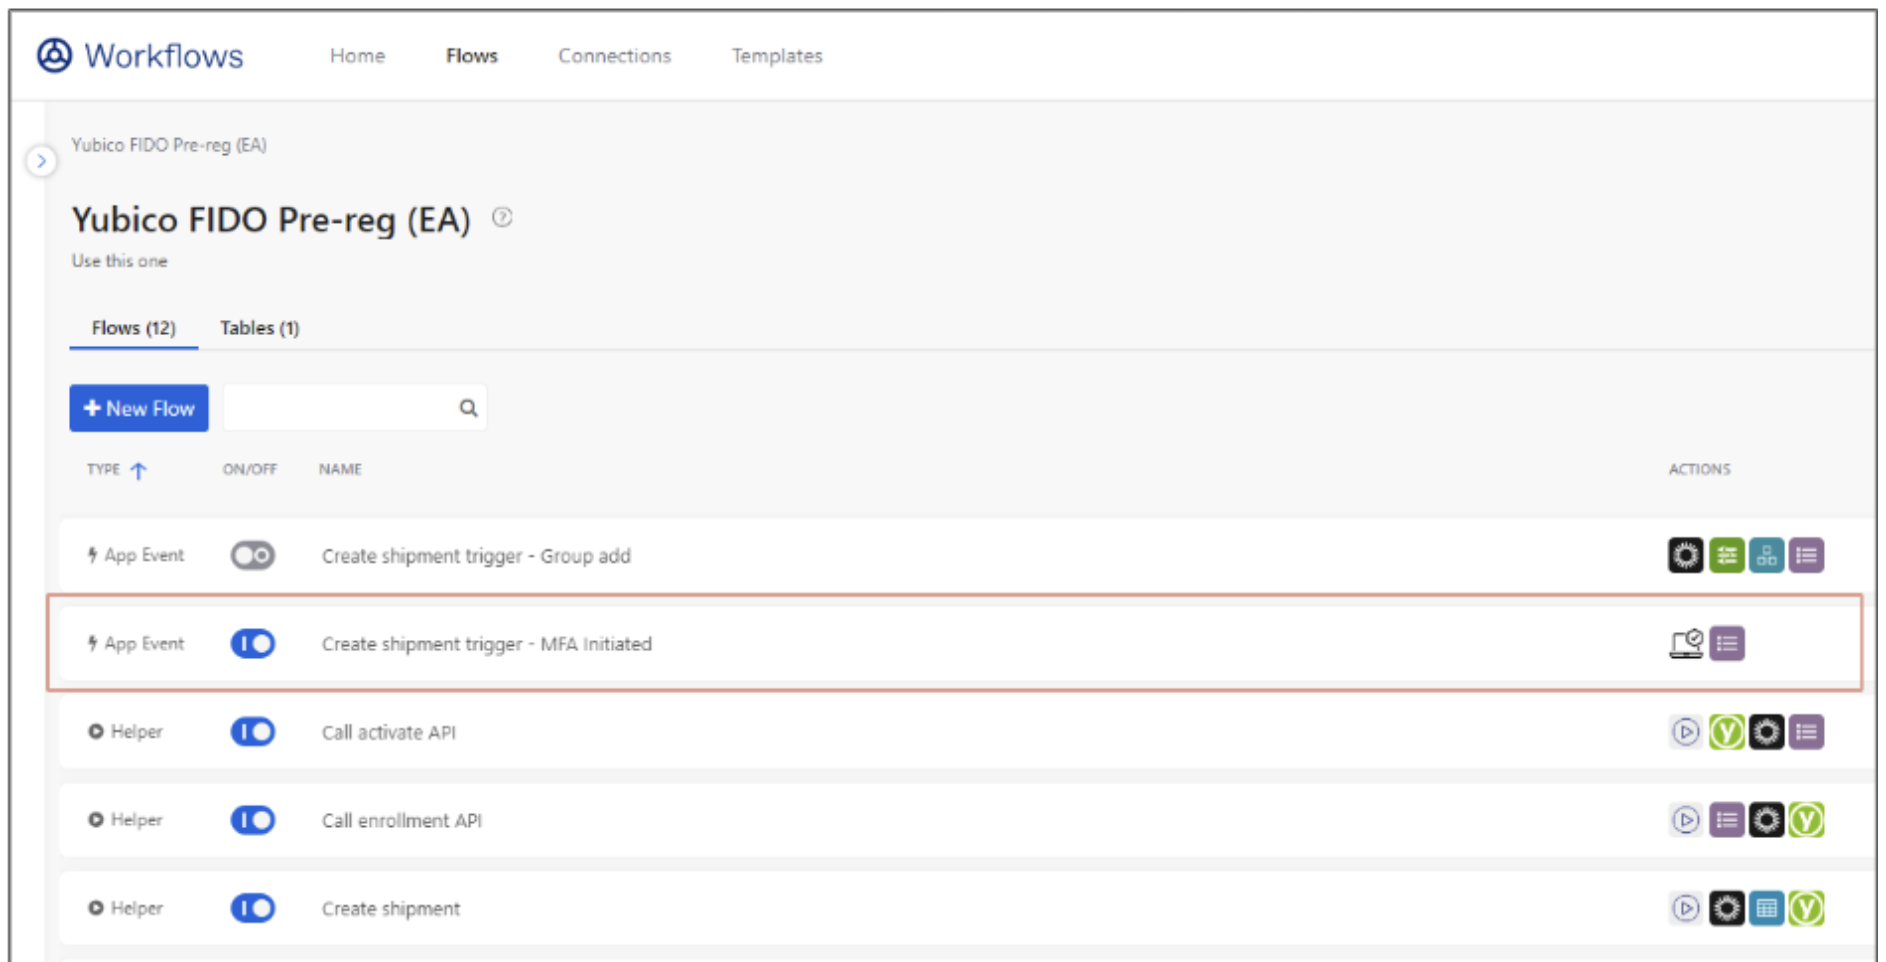Image resolution: width=1886 pixels, height=962 pixels.
Task: Select the Flows (12) tab
Action: (x=133, y=328)
